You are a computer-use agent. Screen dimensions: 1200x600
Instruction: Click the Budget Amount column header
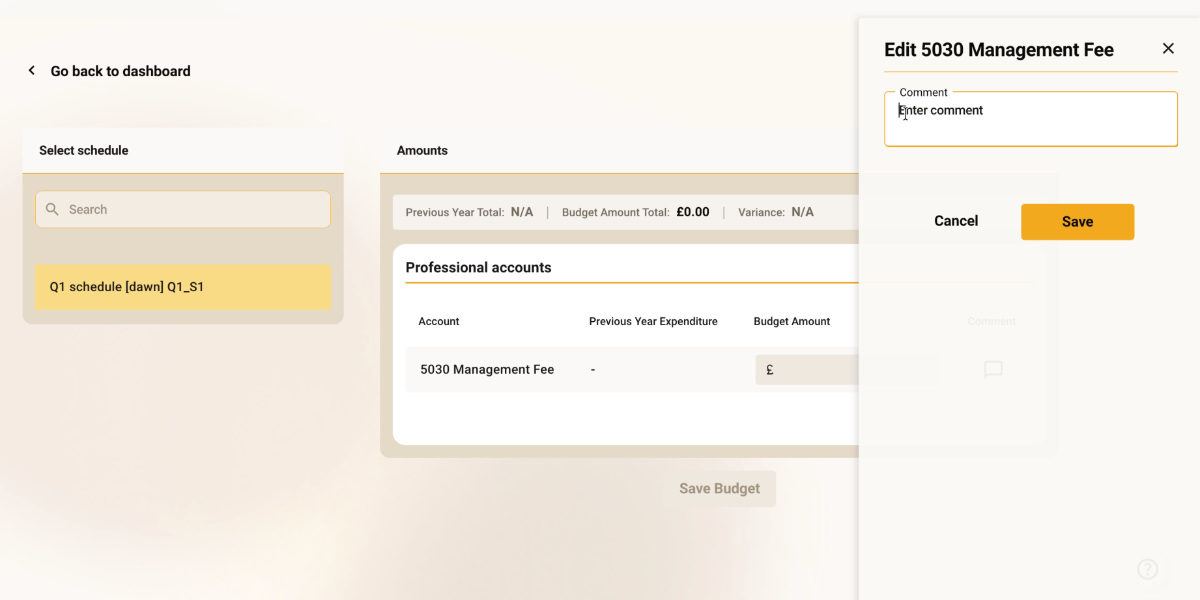[791, 322]
